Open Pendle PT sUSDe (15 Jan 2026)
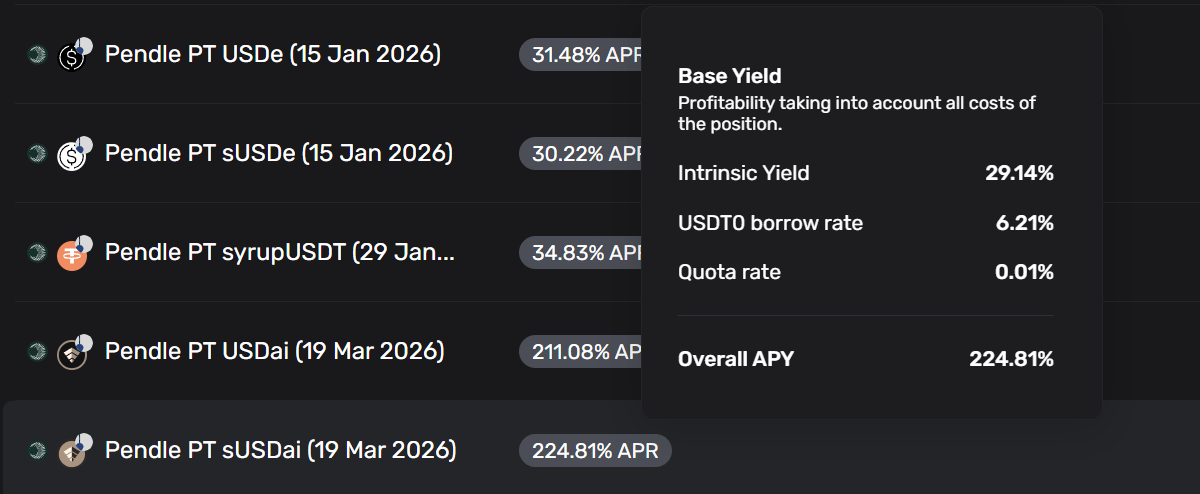Image resolution: width=1200 pixels, height=494 pixels. pos(278,153)
